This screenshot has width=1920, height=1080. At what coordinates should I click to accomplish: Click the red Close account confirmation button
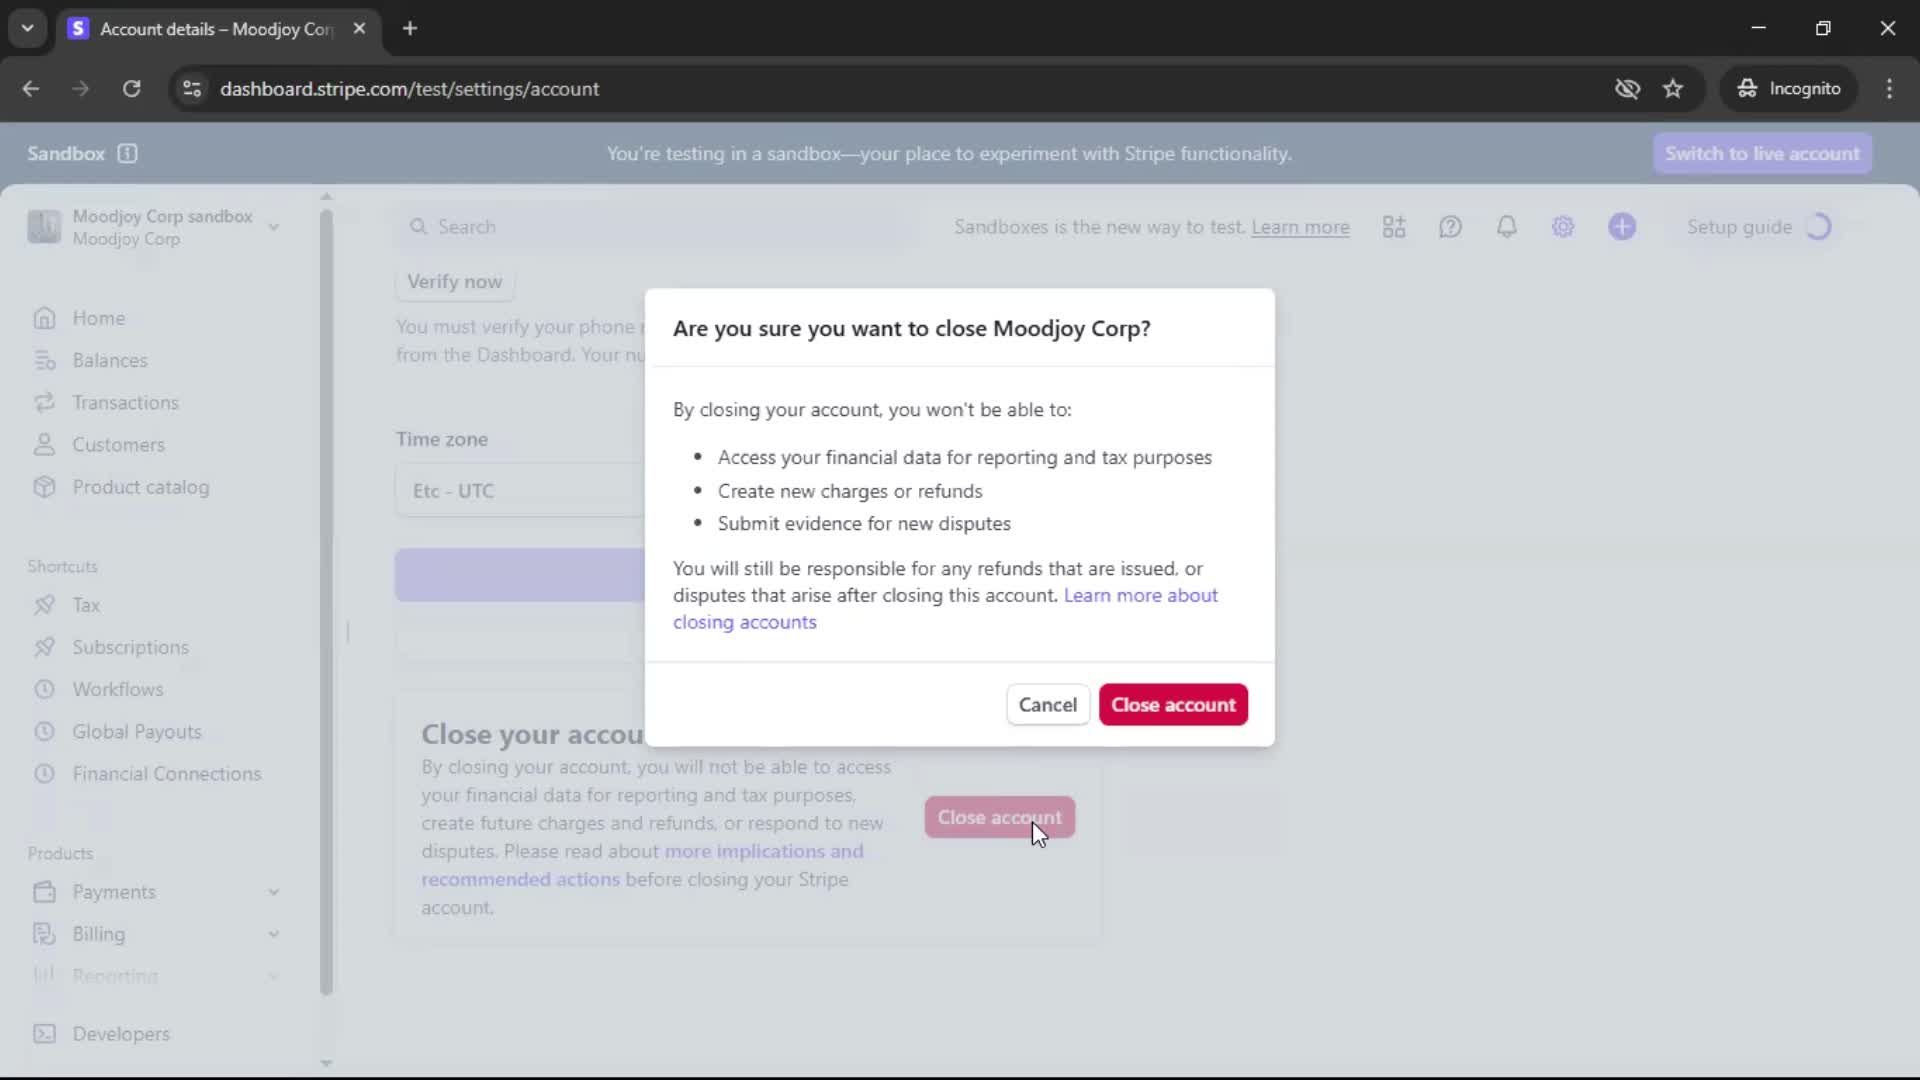(1173, 705)
